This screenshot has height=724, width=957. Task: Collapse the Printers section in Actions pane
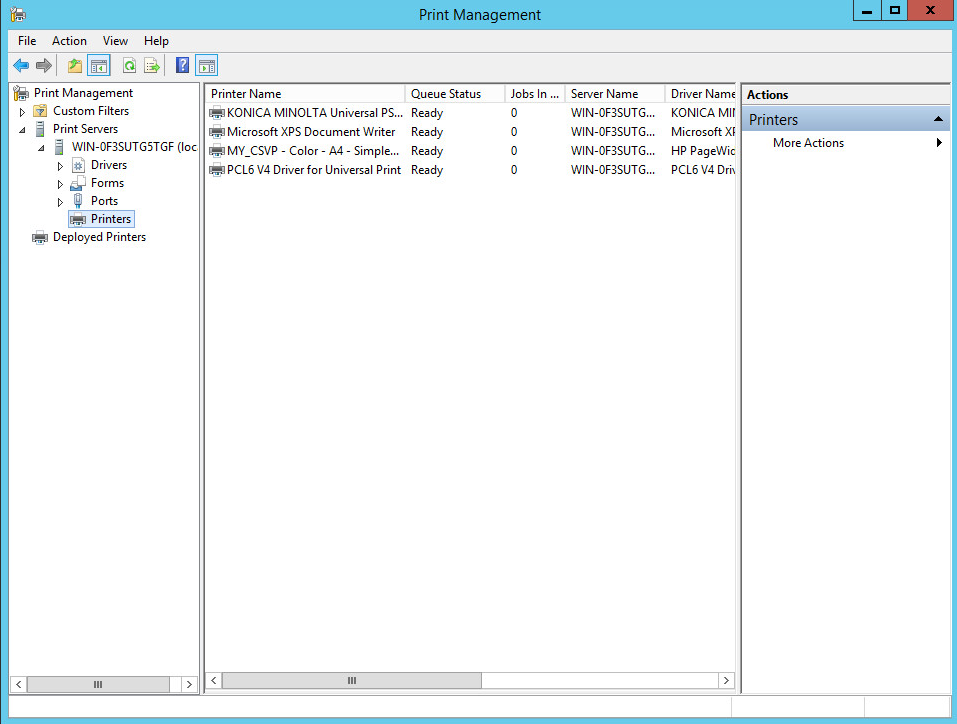(938, 119)
